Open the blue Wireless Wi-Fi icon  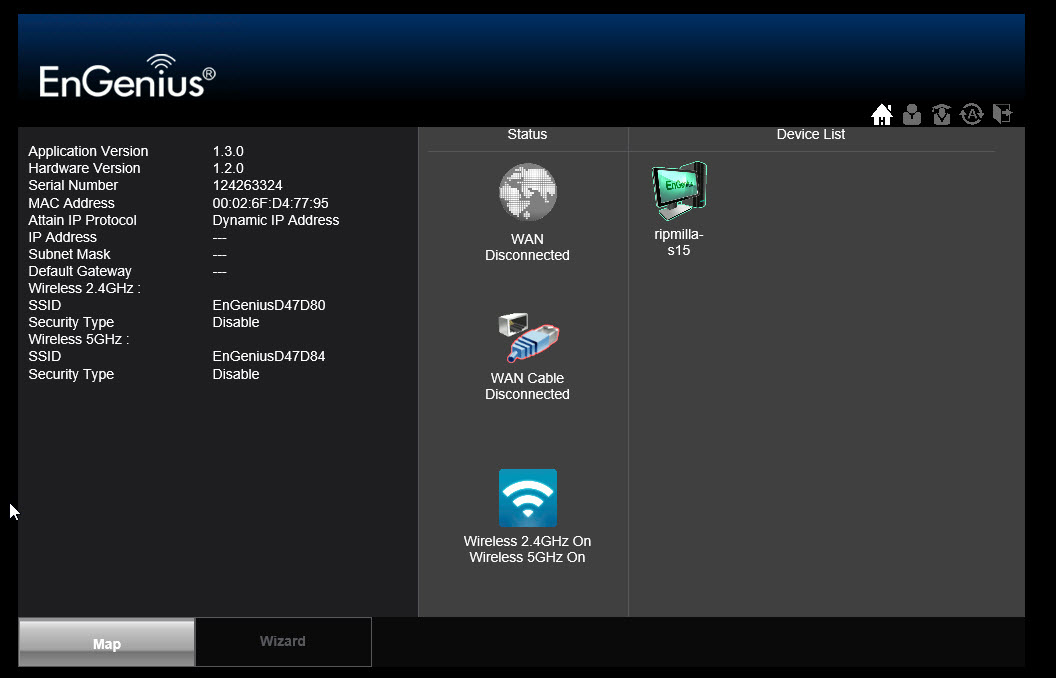tap(527, 498)
